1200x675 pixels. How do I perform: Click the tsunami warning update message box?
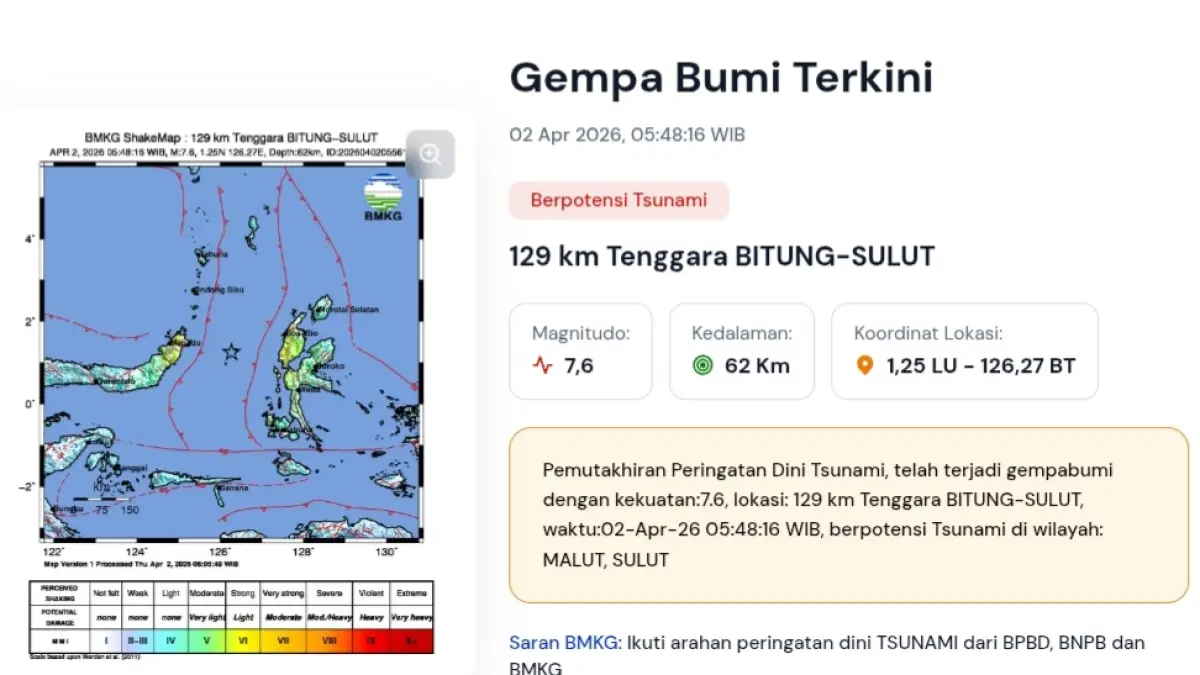(x=849, y=515)
